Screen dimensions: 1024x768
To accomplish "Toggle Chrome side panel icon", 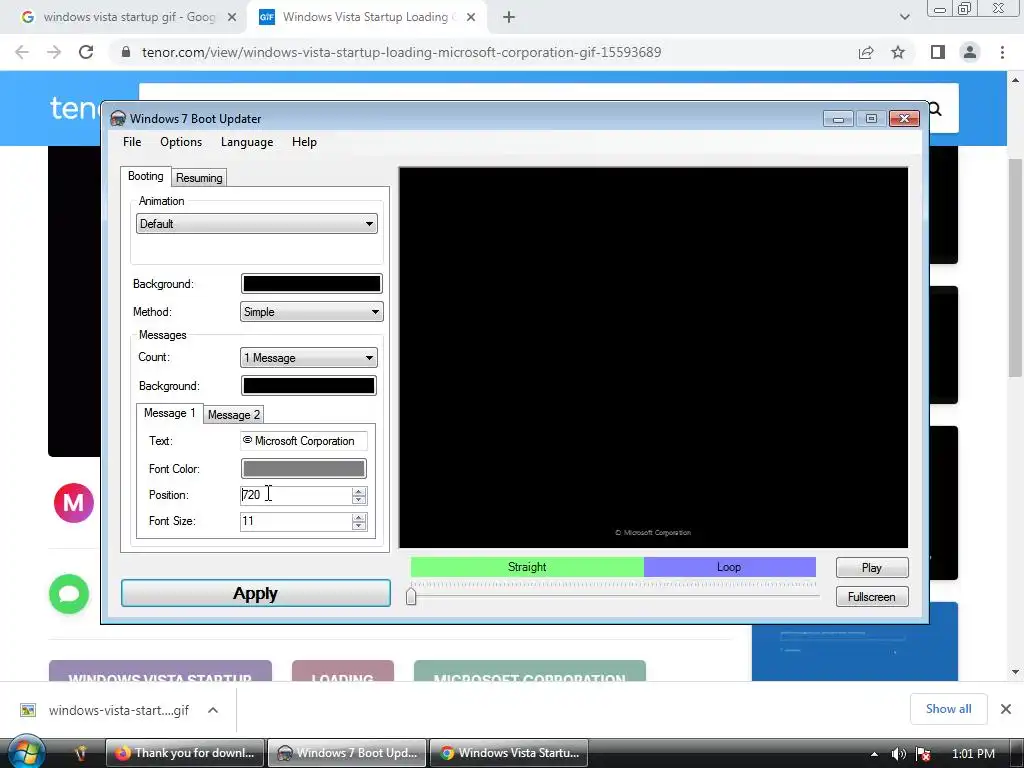I will [x=938, y=52].
